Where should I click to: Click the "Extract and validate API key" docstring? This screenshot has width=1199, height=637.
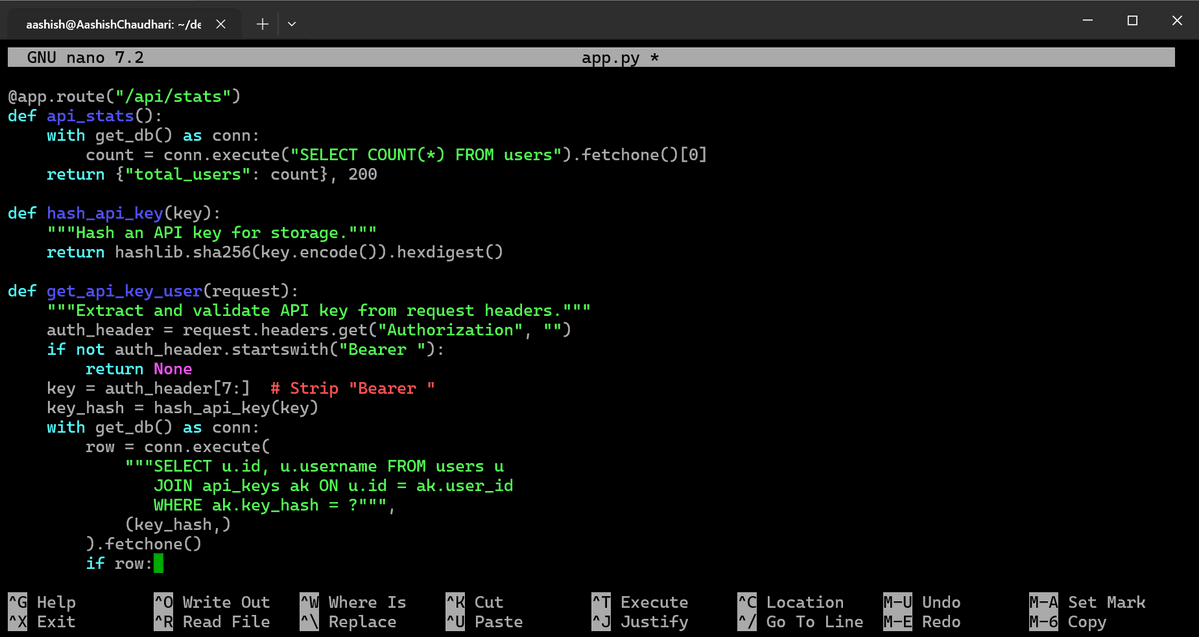(x=319, y=310)
